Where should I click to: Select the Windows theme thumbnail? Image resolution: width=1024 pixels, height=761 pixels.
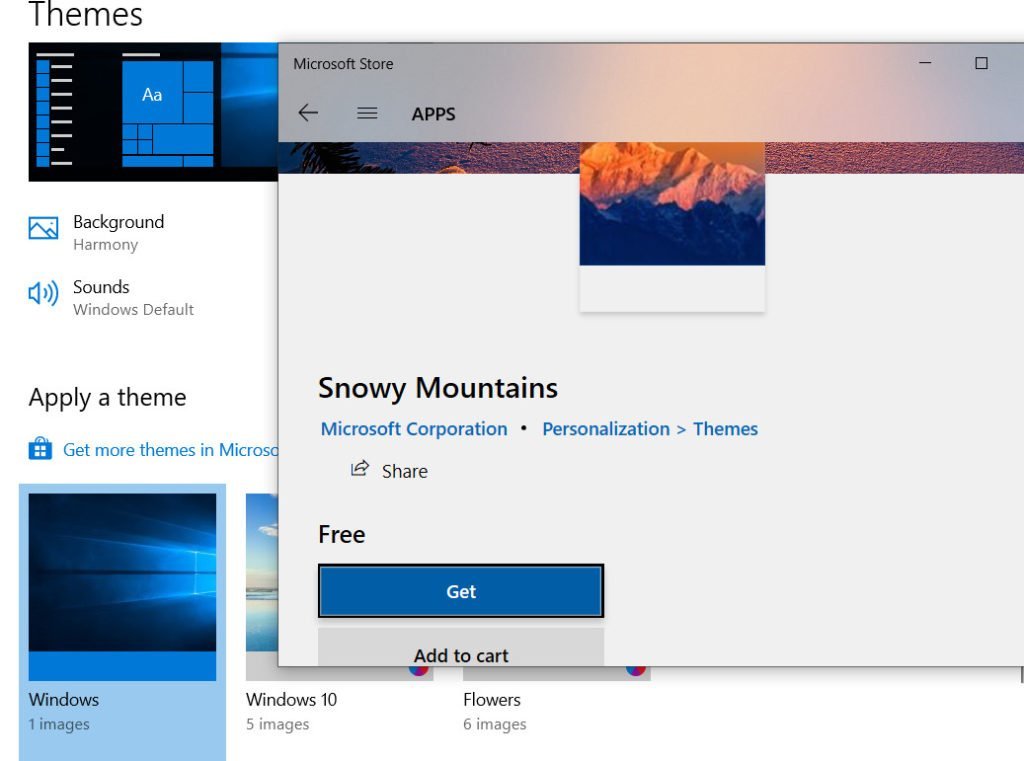click(122, 587)
